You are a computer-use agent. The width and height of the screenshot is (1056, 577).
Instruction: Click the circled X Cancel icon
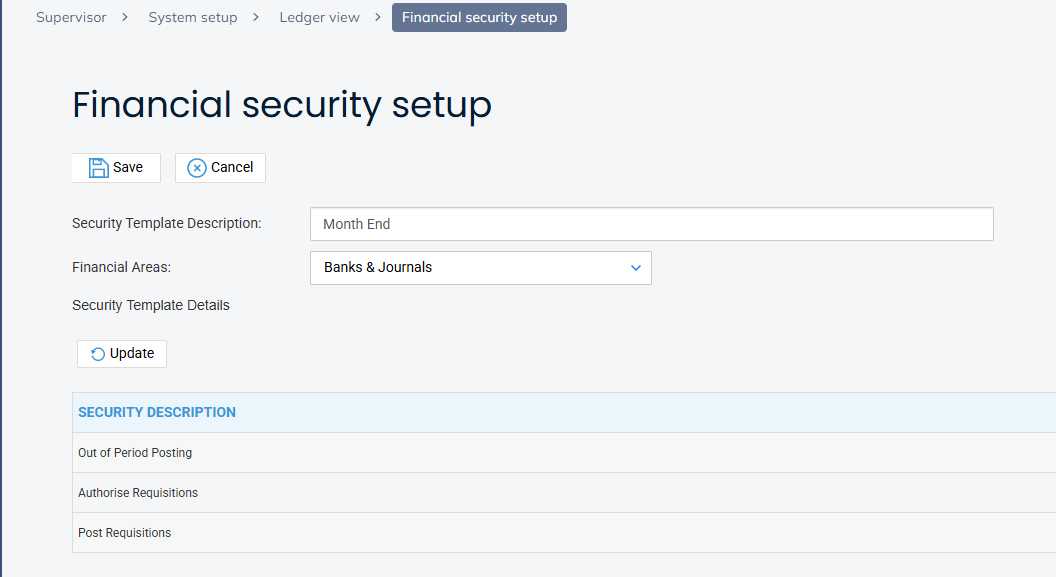pos(197,168)
